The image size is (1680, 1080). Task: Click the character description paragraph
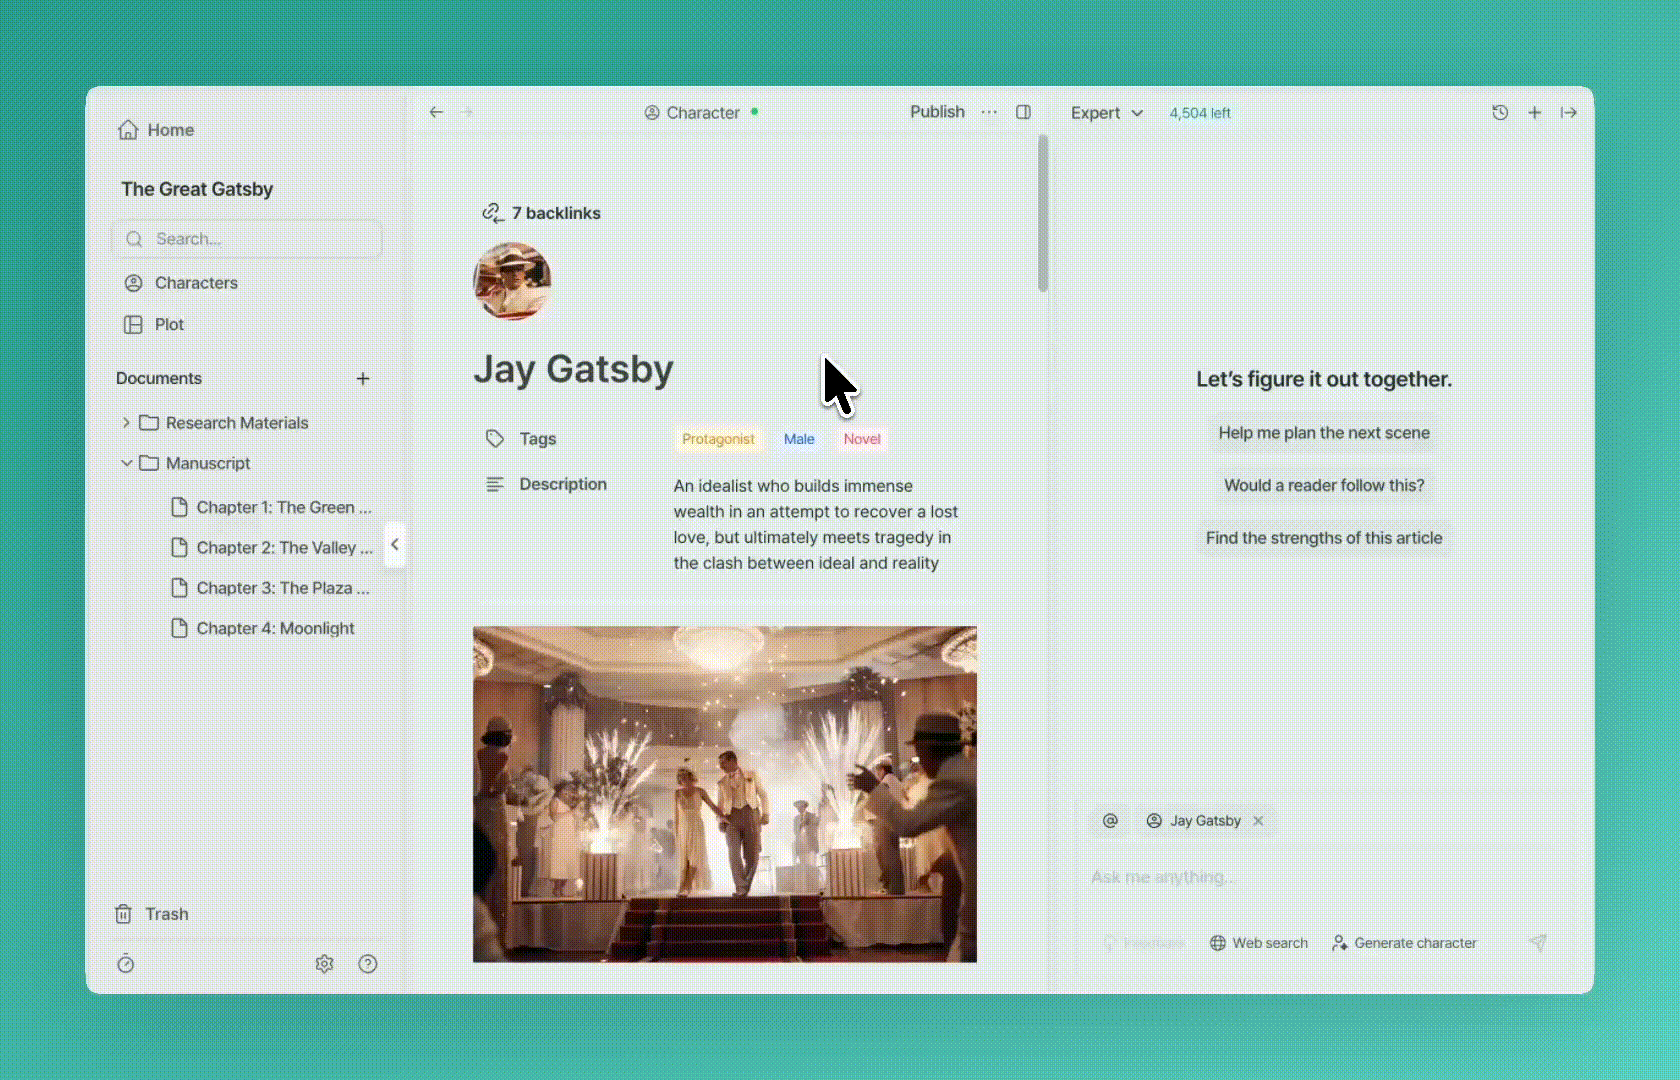pyautogui.click(x=816, y=524)
